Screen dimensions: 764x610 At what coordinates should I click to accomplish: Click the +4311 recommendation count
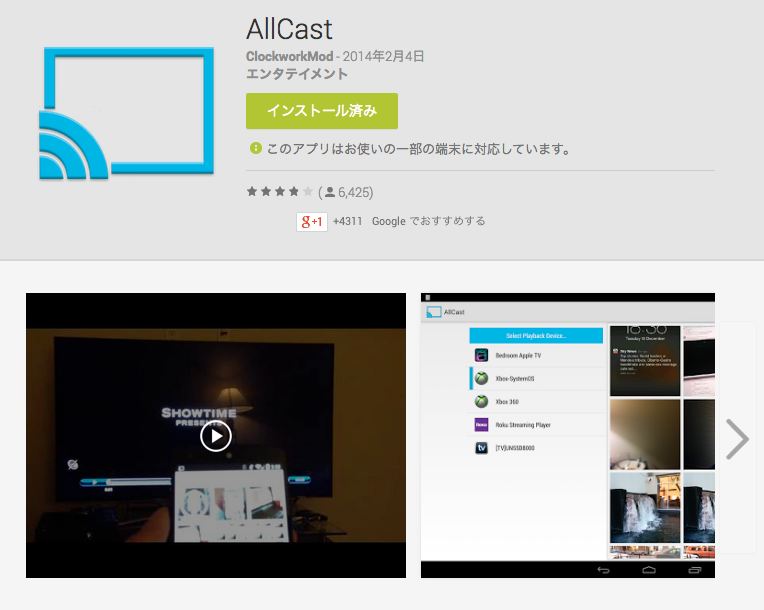point(347,221)
